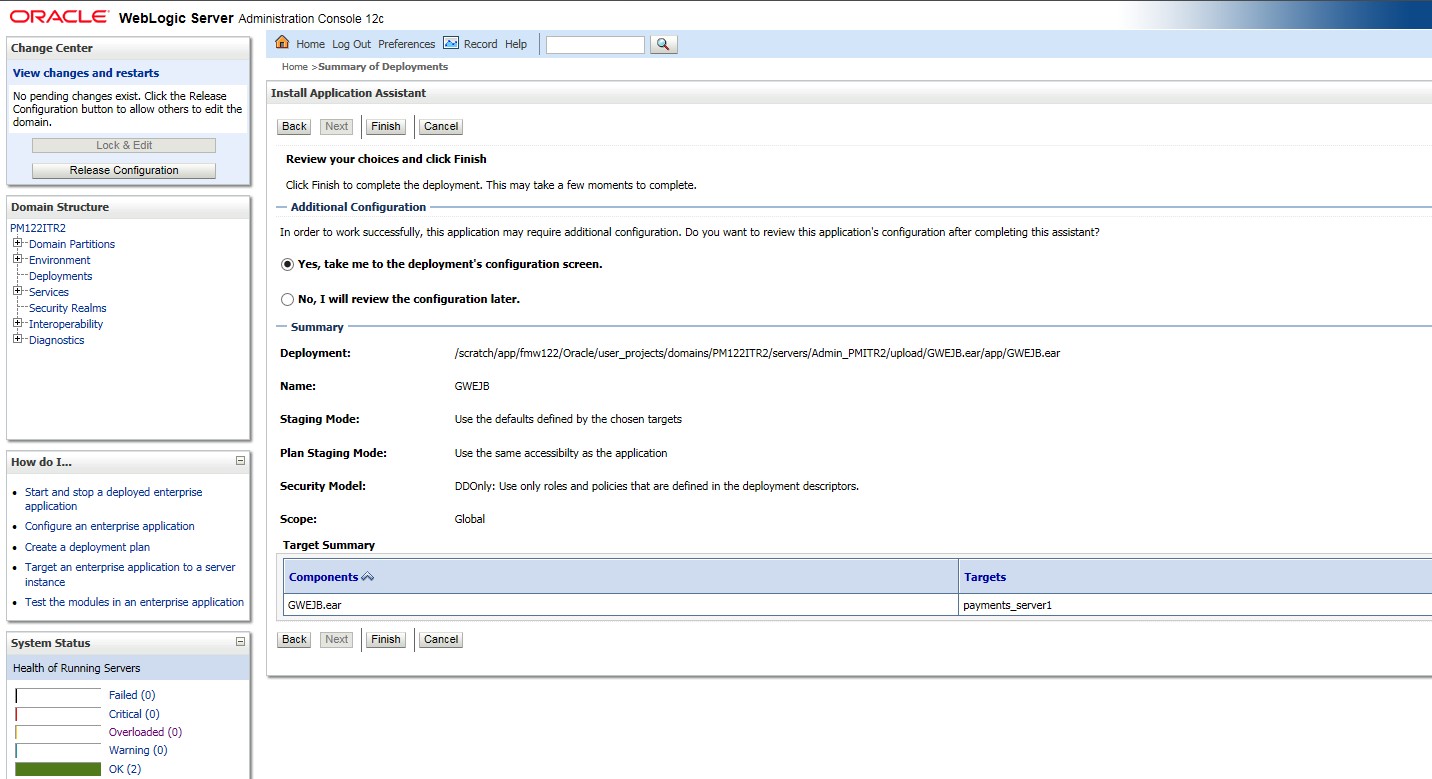Collapse the System Status panel
Image resolution: width=1432 pixels, height=779 pixels.
(x=240, y=642)
